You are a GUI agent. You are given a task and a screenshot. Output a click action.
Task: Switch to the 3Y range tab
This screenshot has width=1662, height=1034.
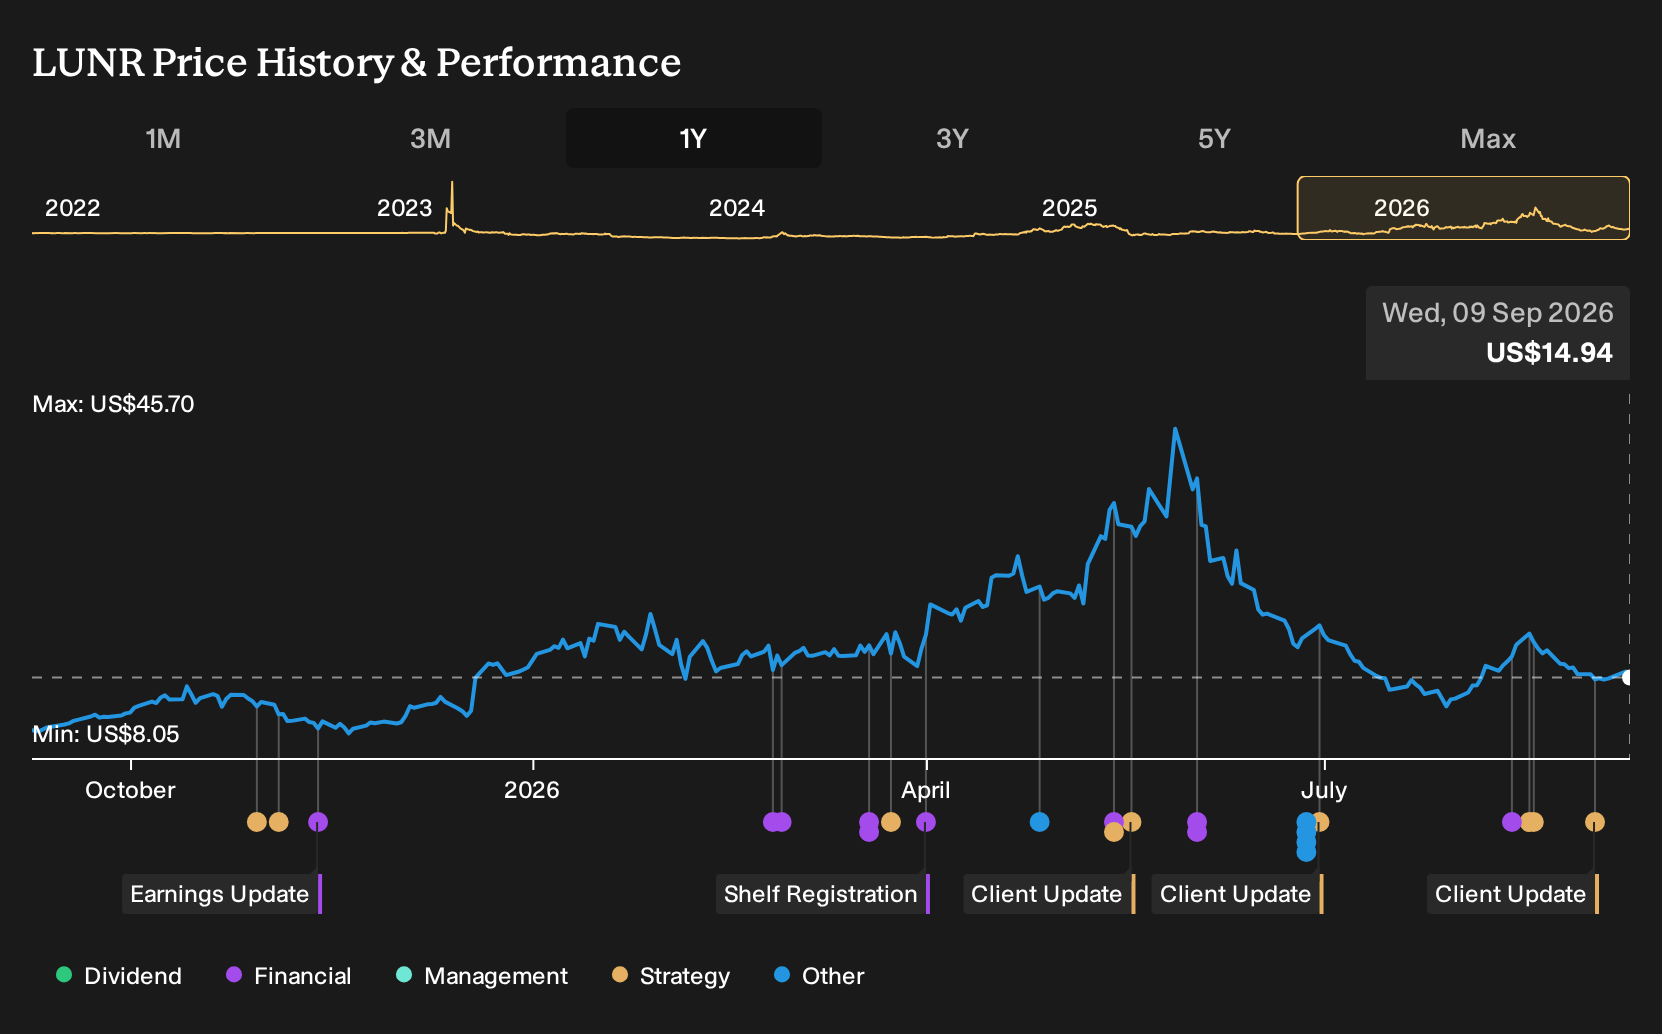(952, 138)
